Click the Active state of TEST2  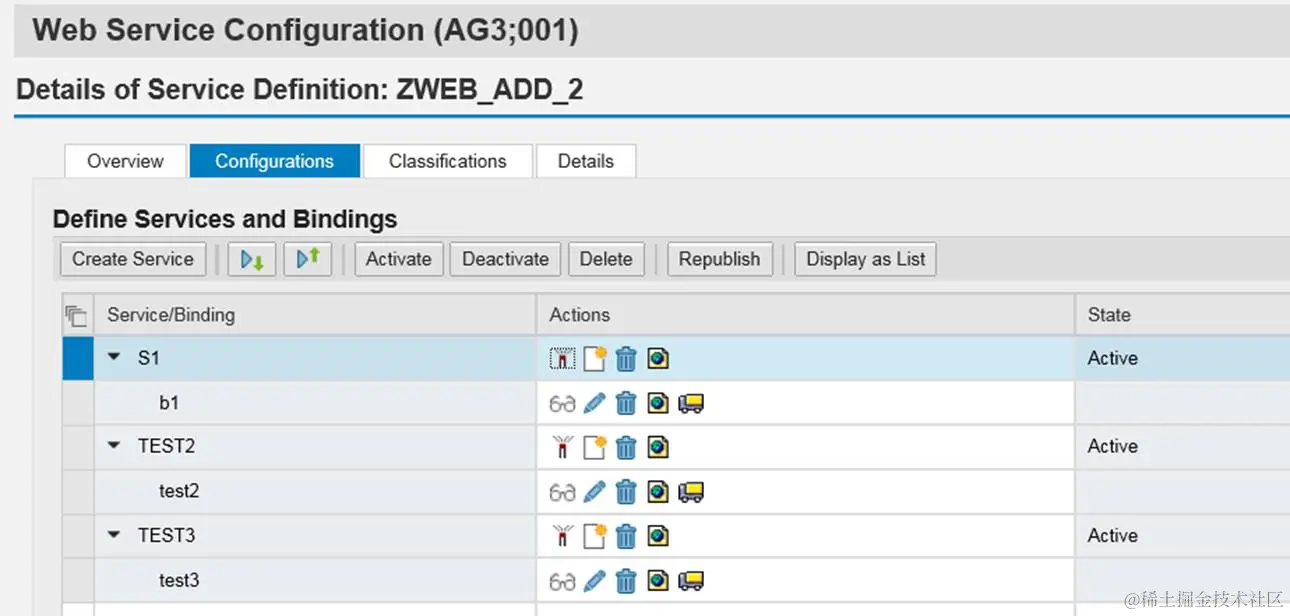(x=1113, y=447)
